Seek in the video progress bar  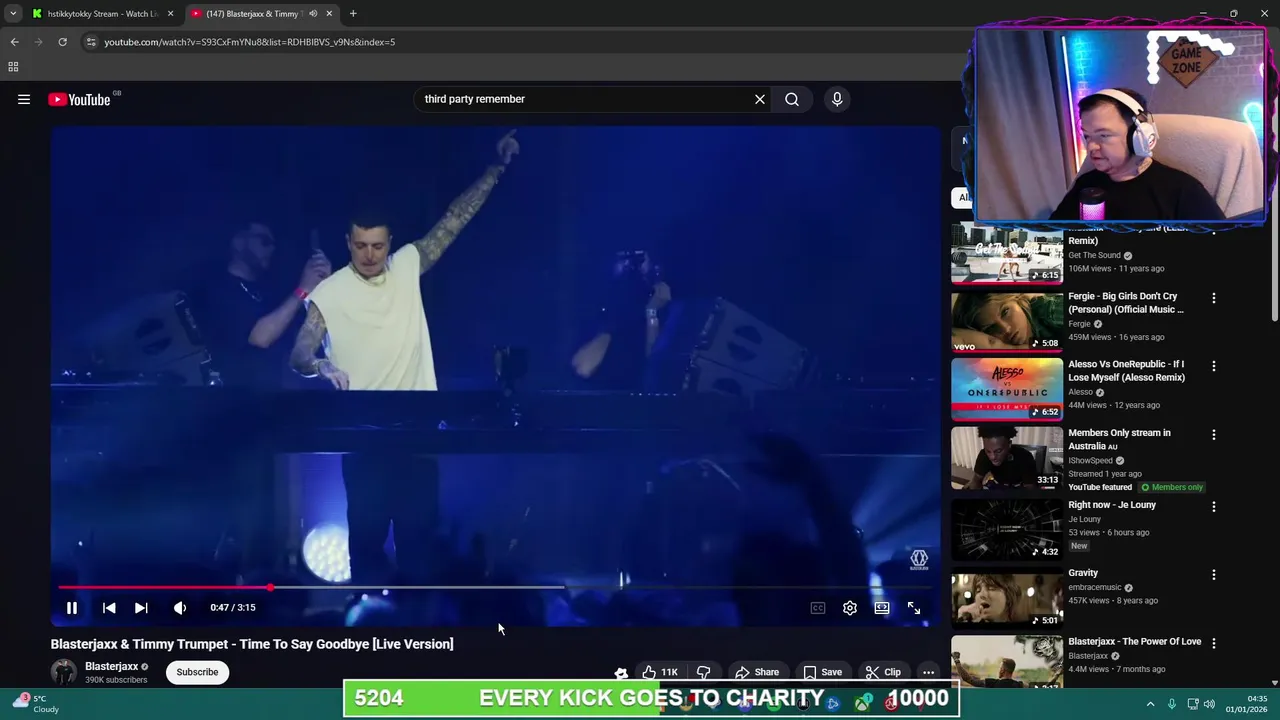(x=495, y=587)
